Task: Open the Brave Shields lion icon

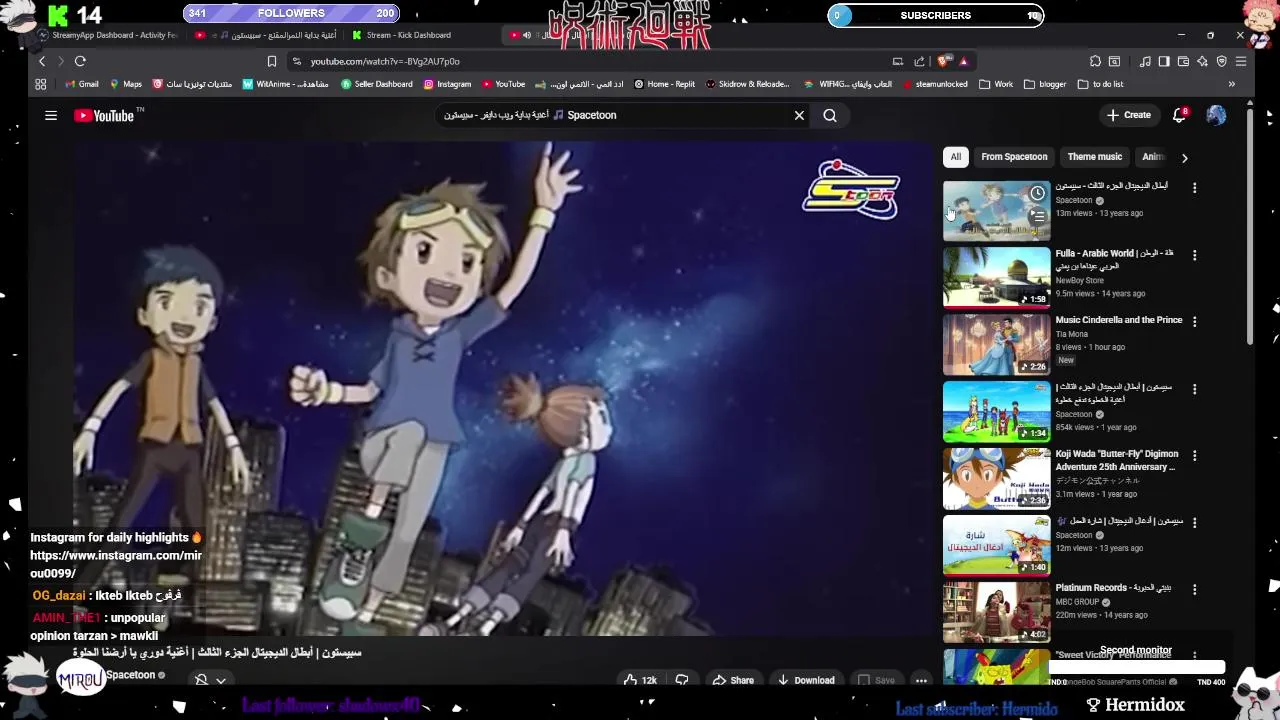Action: coord(943,61)
